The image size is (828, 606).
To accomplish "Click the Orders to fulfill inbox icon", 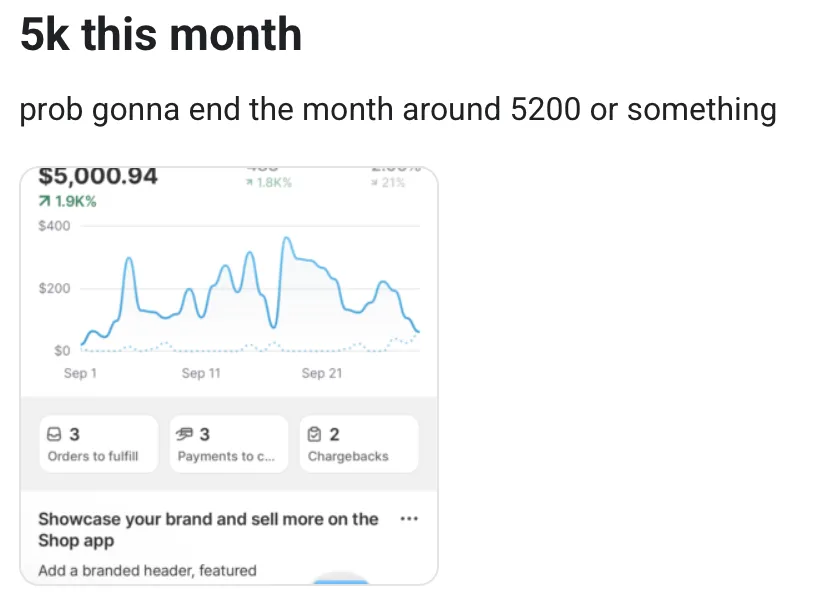I will (54, 434).
